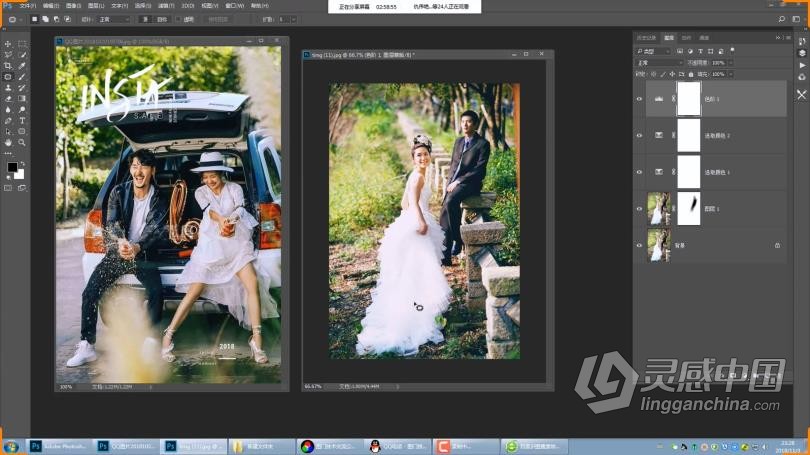Click the 源 button in options bar

(146, 19)
